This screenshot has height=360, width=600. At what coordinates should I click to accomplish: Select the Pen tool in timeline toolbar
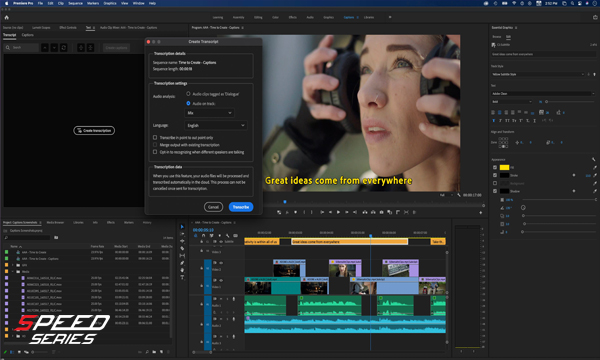[x=182, y=263]
